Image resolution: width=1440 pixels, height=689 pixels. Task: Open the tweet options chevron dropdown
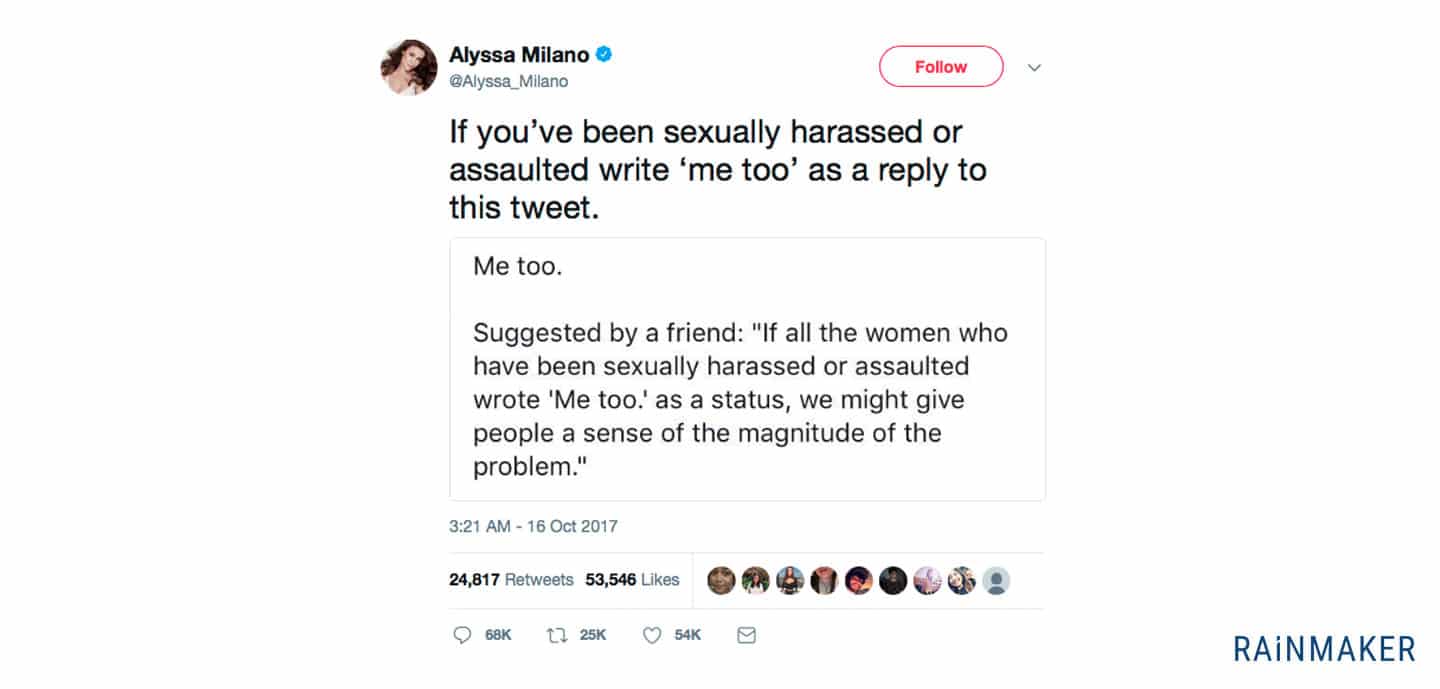[1035, 68]
